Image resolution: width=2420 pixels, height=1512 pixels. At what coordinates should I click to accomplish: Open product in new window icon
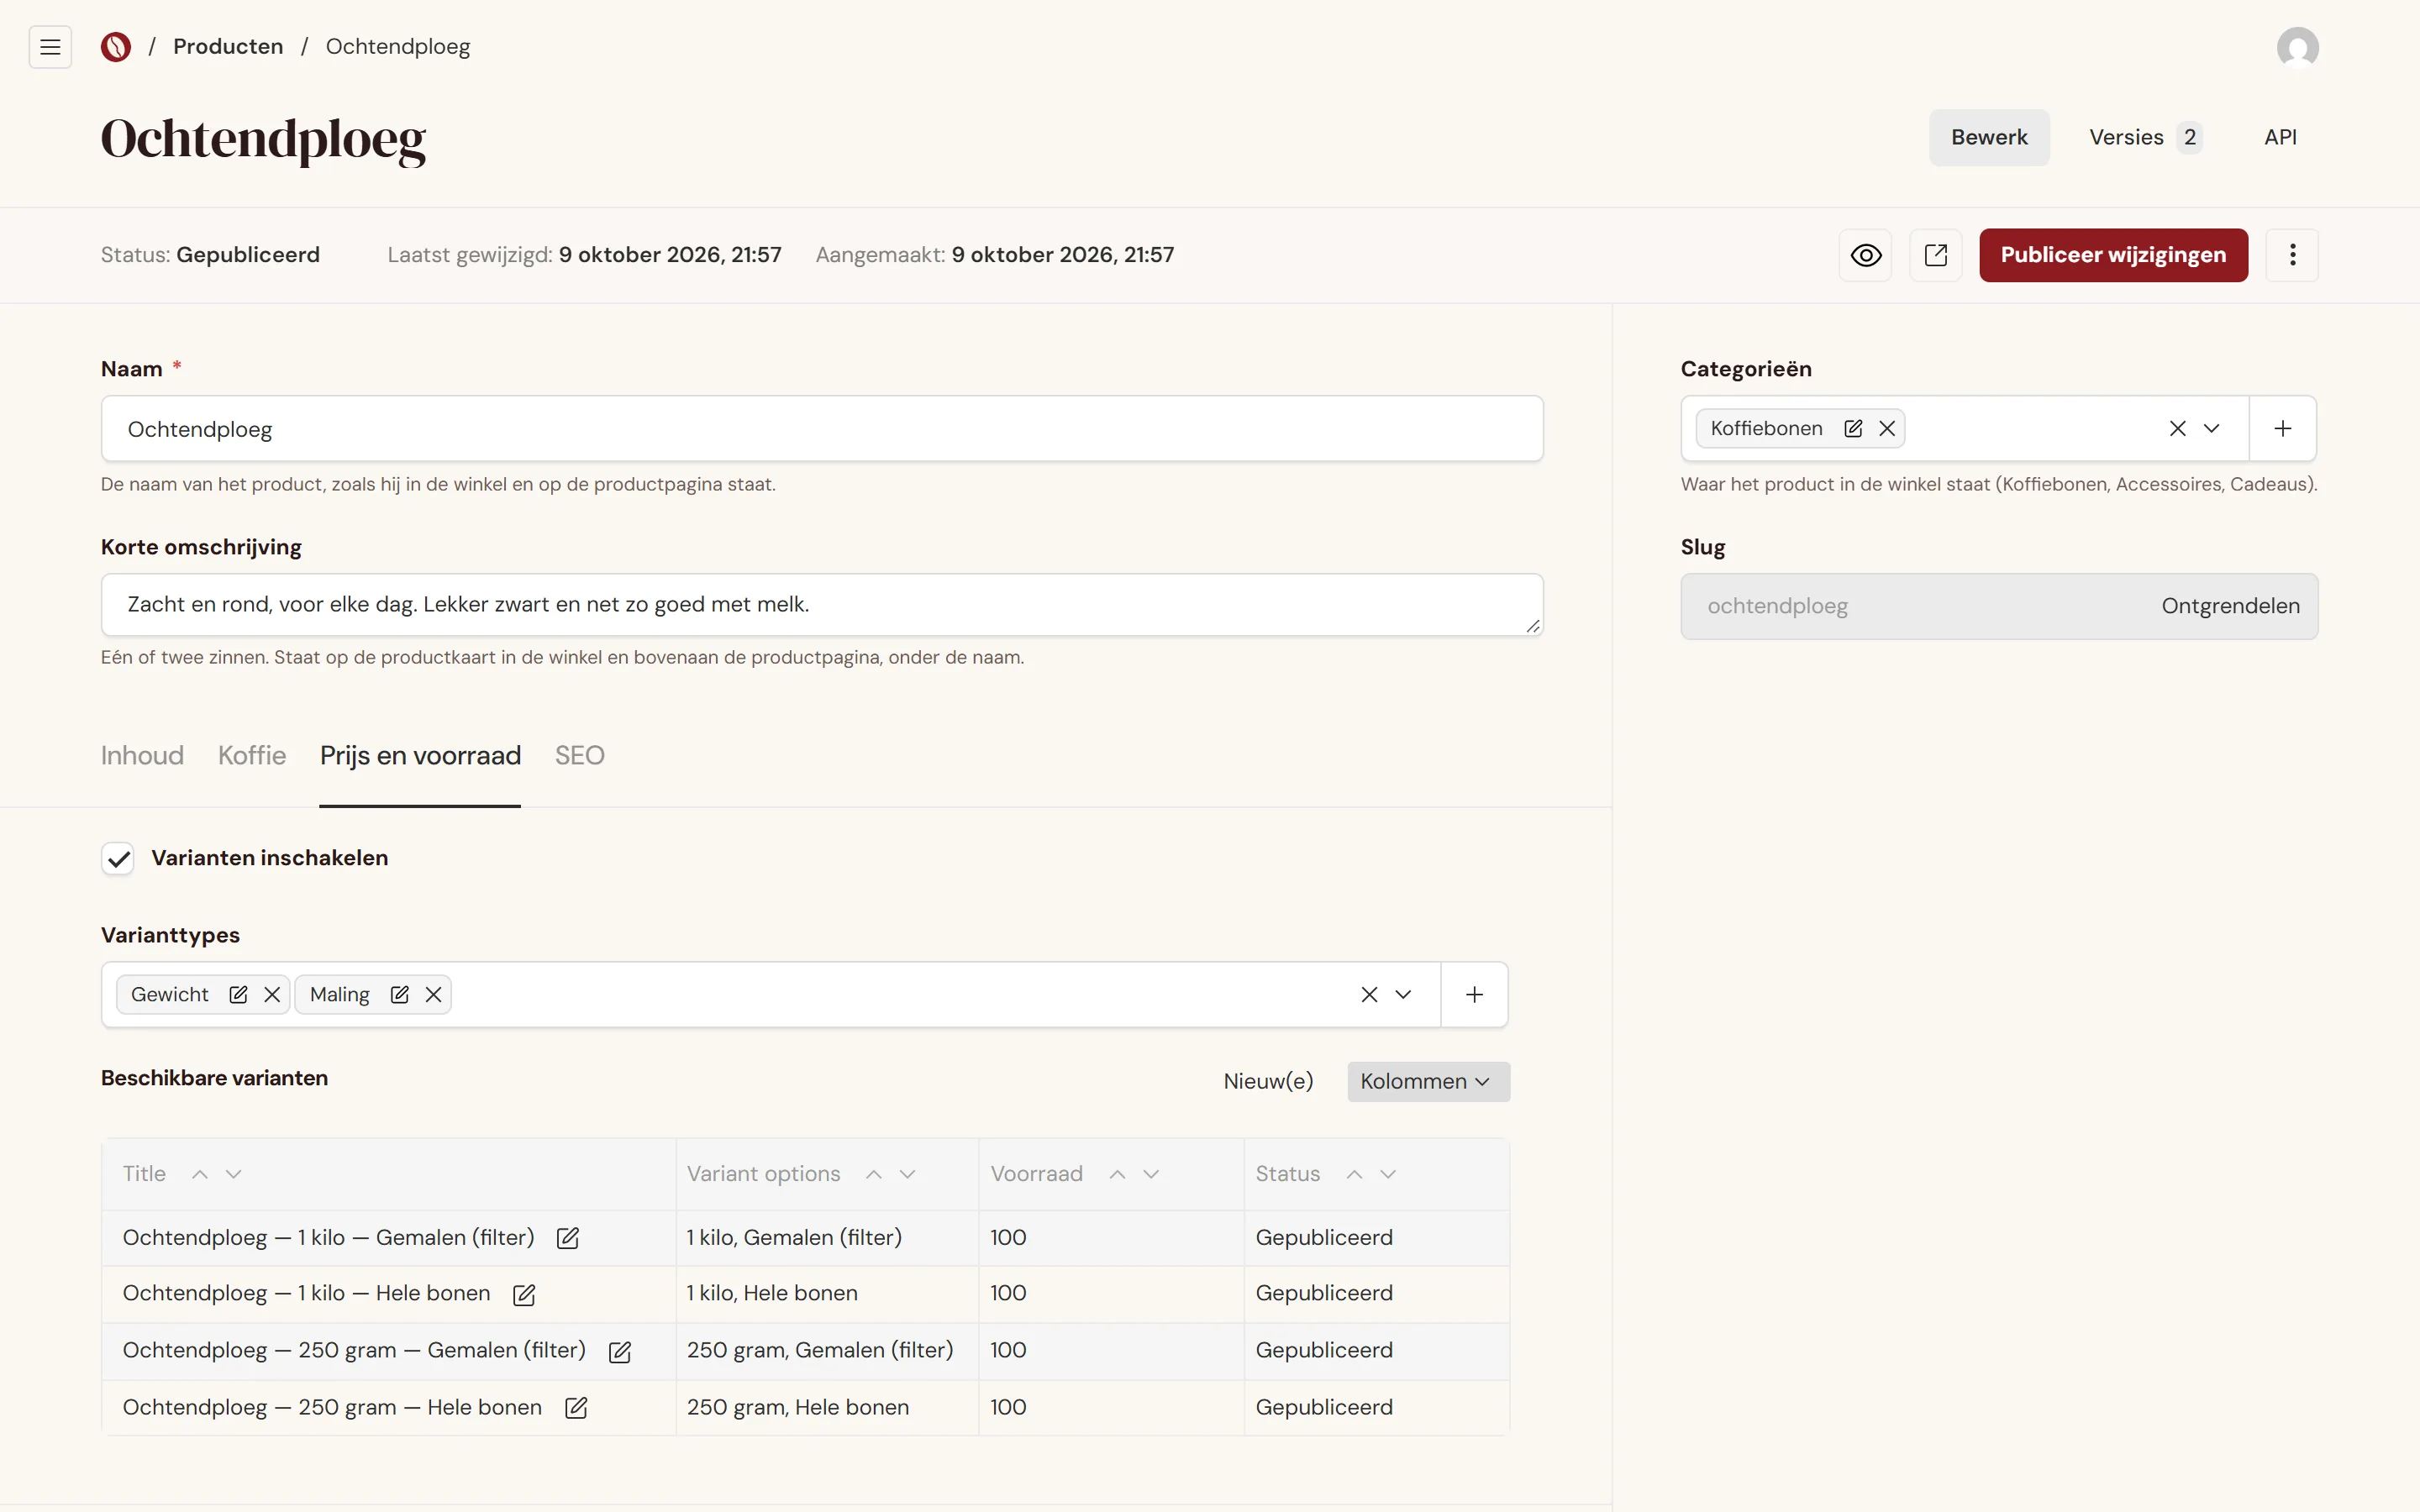[x=1935, y=255]
